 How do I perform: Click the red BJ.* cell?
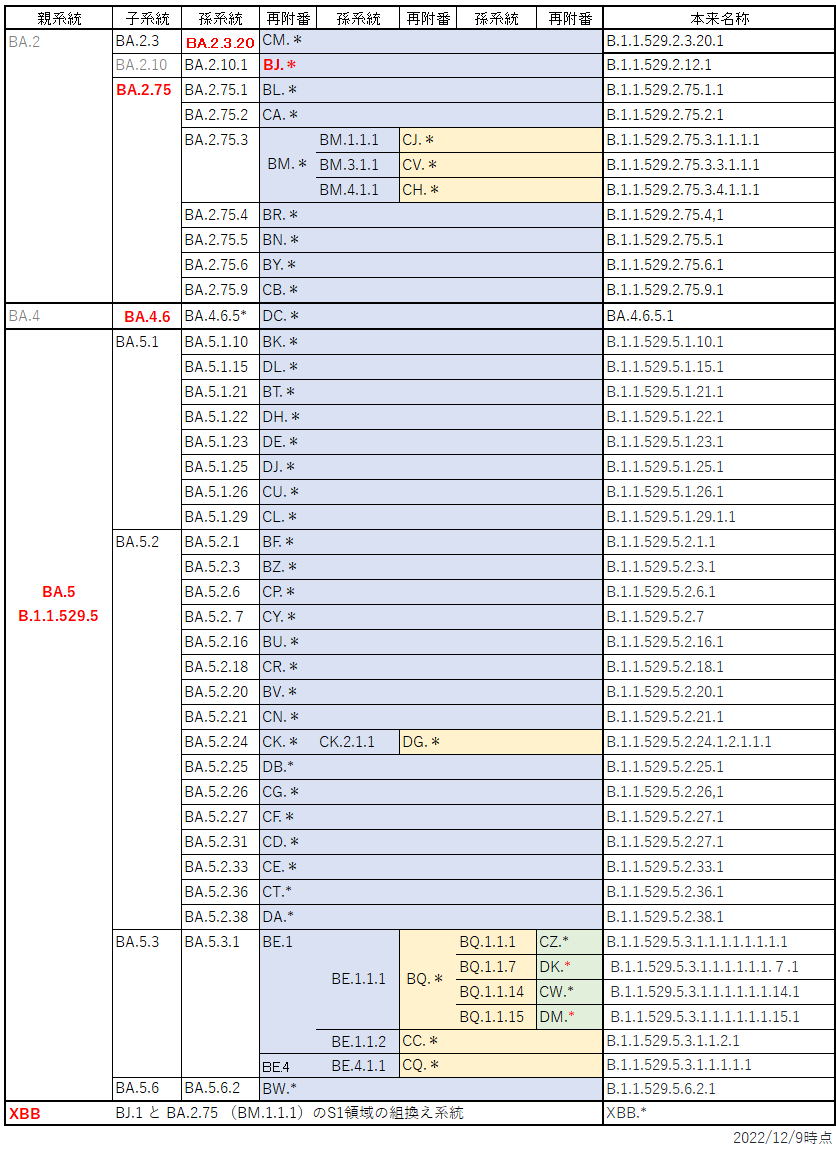pyautogui.click(x=279, y=65)
